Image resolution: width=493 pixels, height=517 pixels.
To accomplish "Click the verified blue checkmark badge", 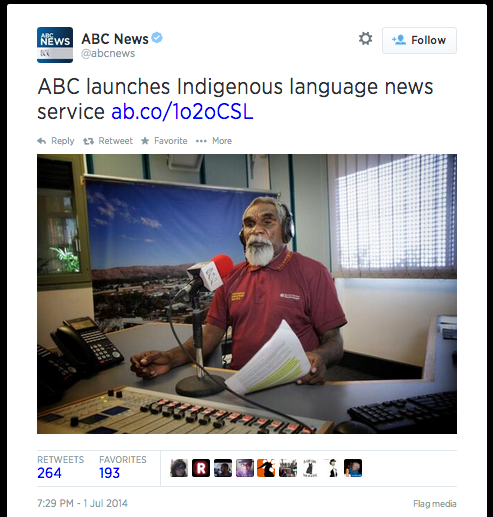I will point(157,38).
